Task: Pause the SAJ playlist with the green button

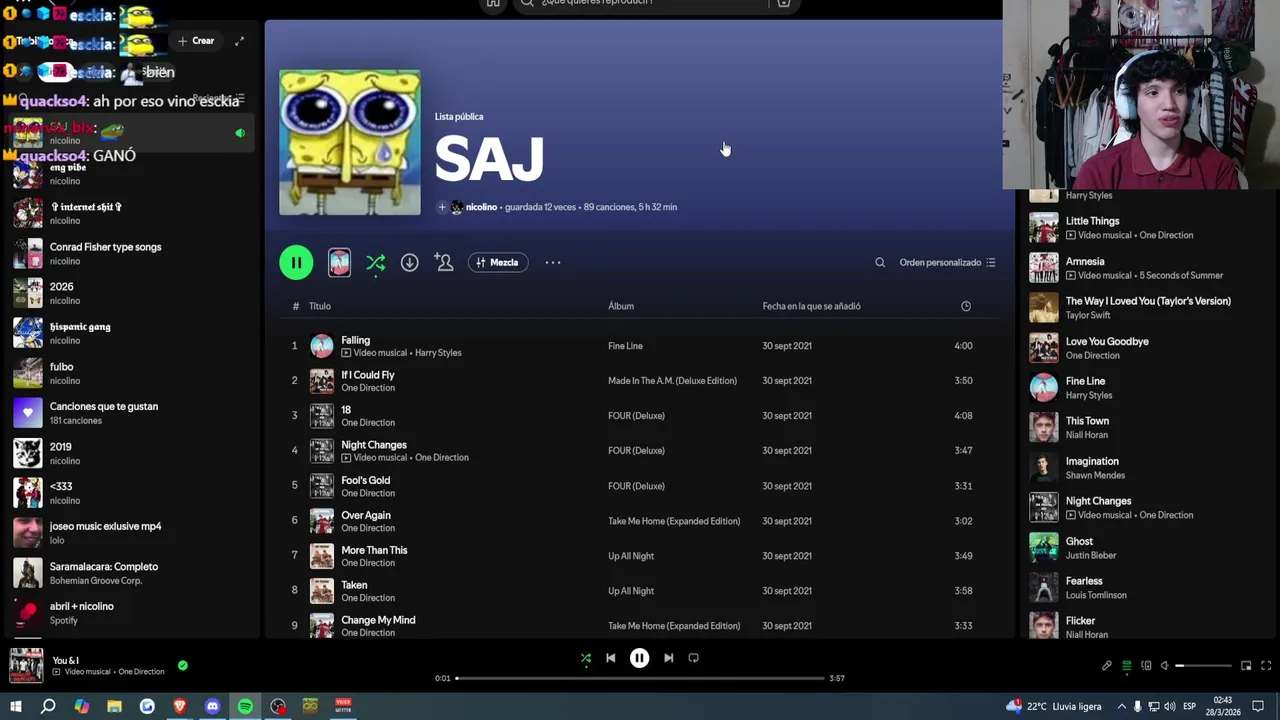Action: 296,262
